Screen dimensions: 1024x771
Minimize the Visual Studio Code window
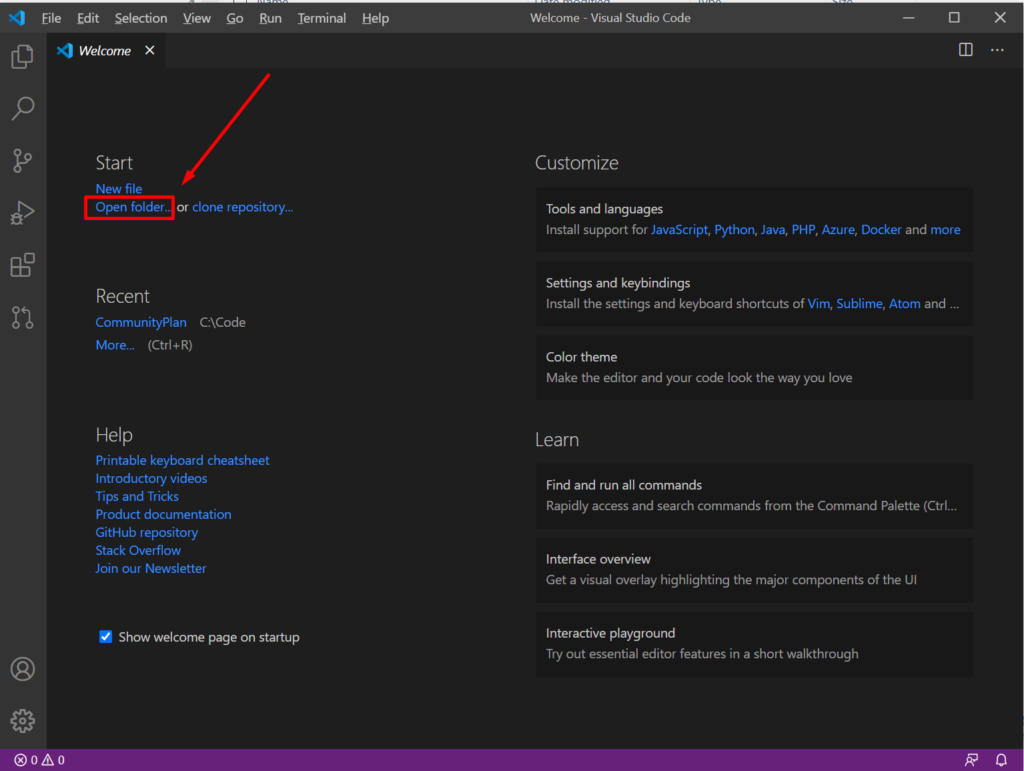908,18
